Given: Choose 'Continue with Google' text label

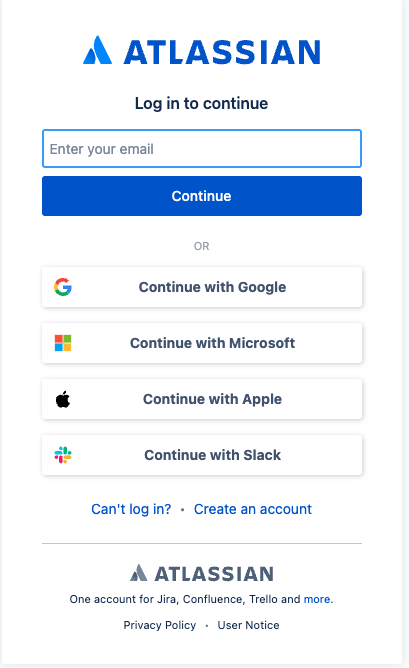Looking at the screenshot, I should pos(212,287).
